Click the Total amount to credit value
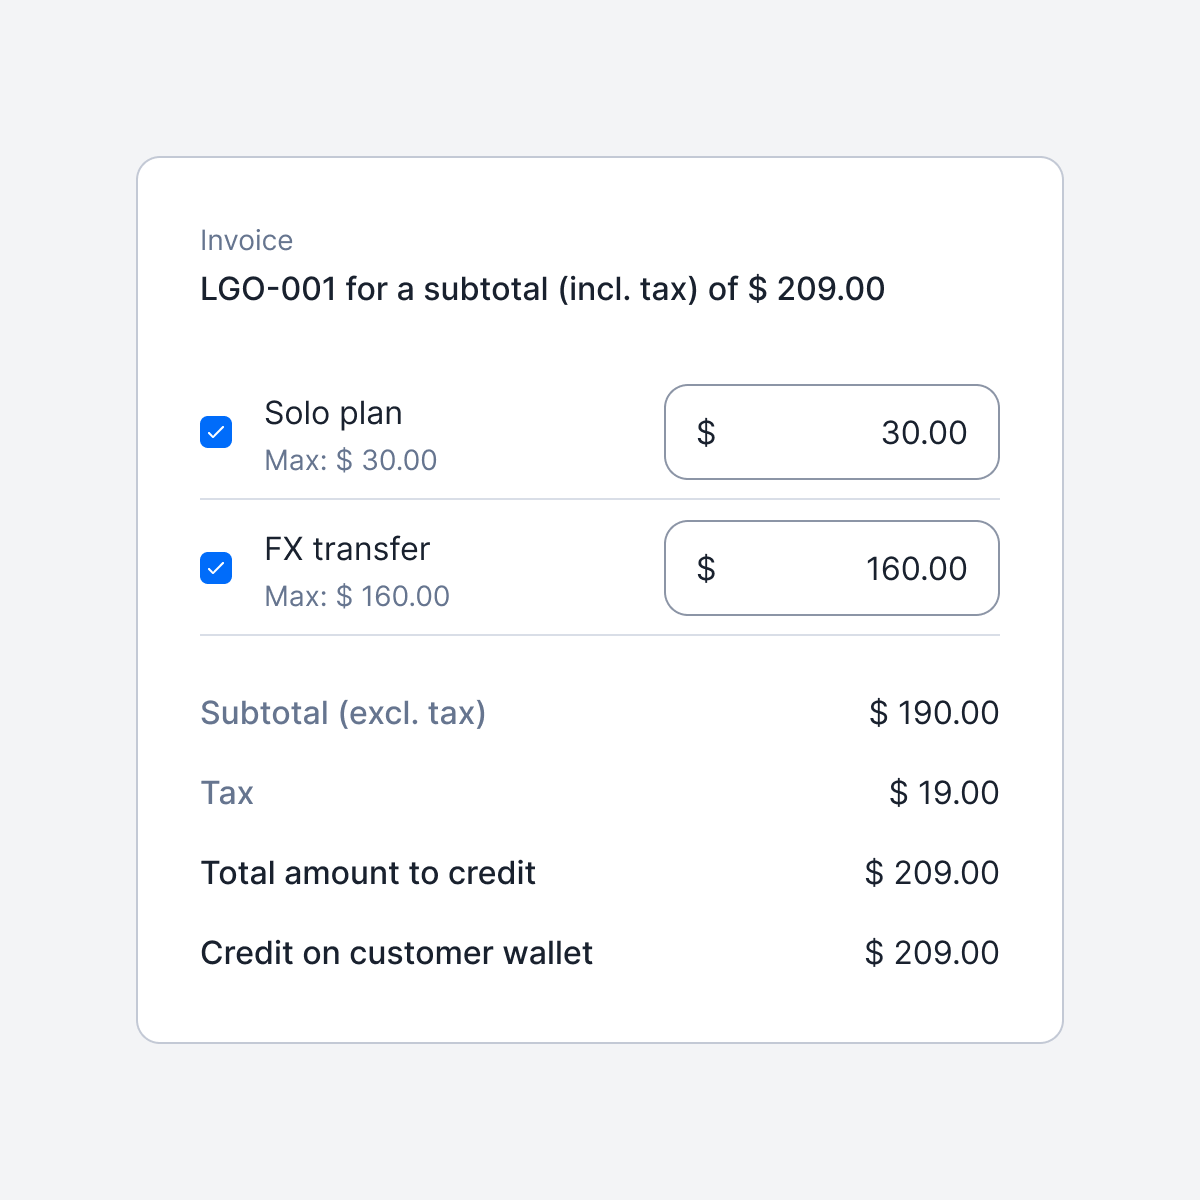Image resolution: width=1200 pixels, height=1200 pixels. [932, 873]
